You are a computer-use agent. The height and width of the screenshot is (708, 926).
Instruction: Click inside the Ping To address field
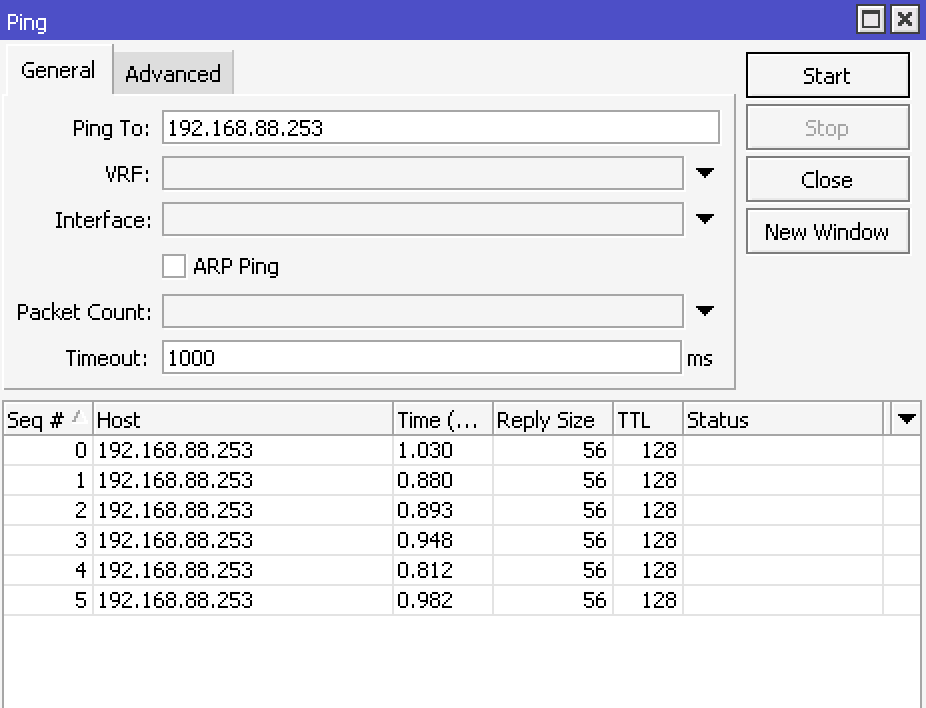tap(440, 127)
